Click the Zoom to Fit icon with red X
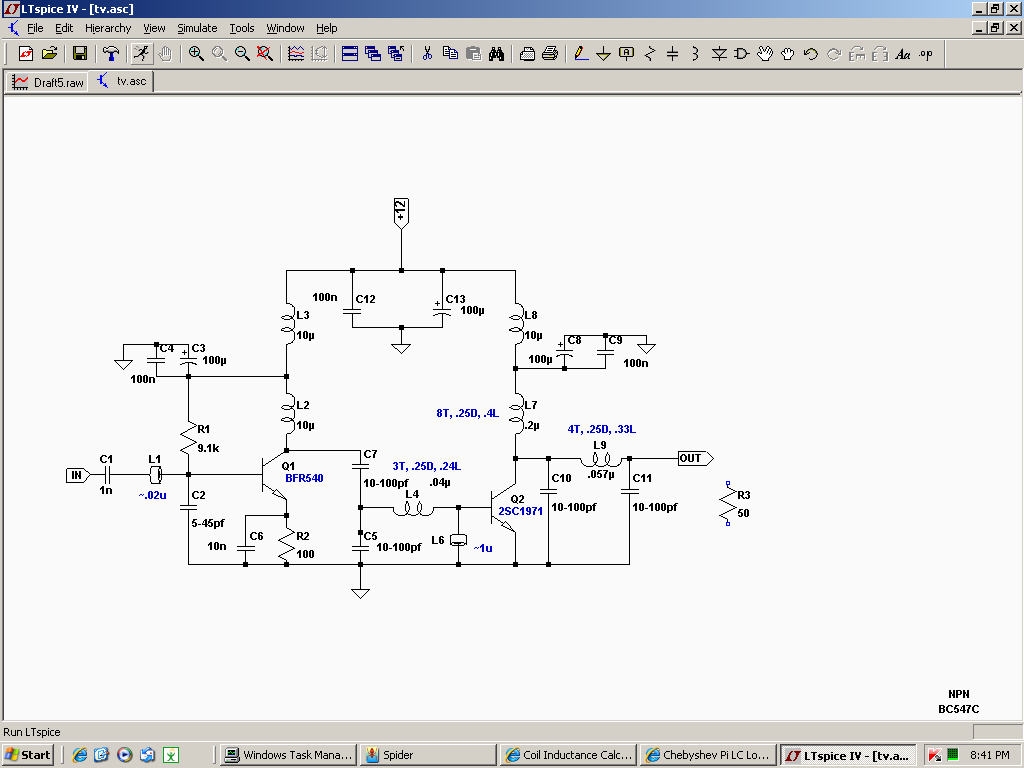Viewport: 1024px width, 768px height. (x=264, y=54)
